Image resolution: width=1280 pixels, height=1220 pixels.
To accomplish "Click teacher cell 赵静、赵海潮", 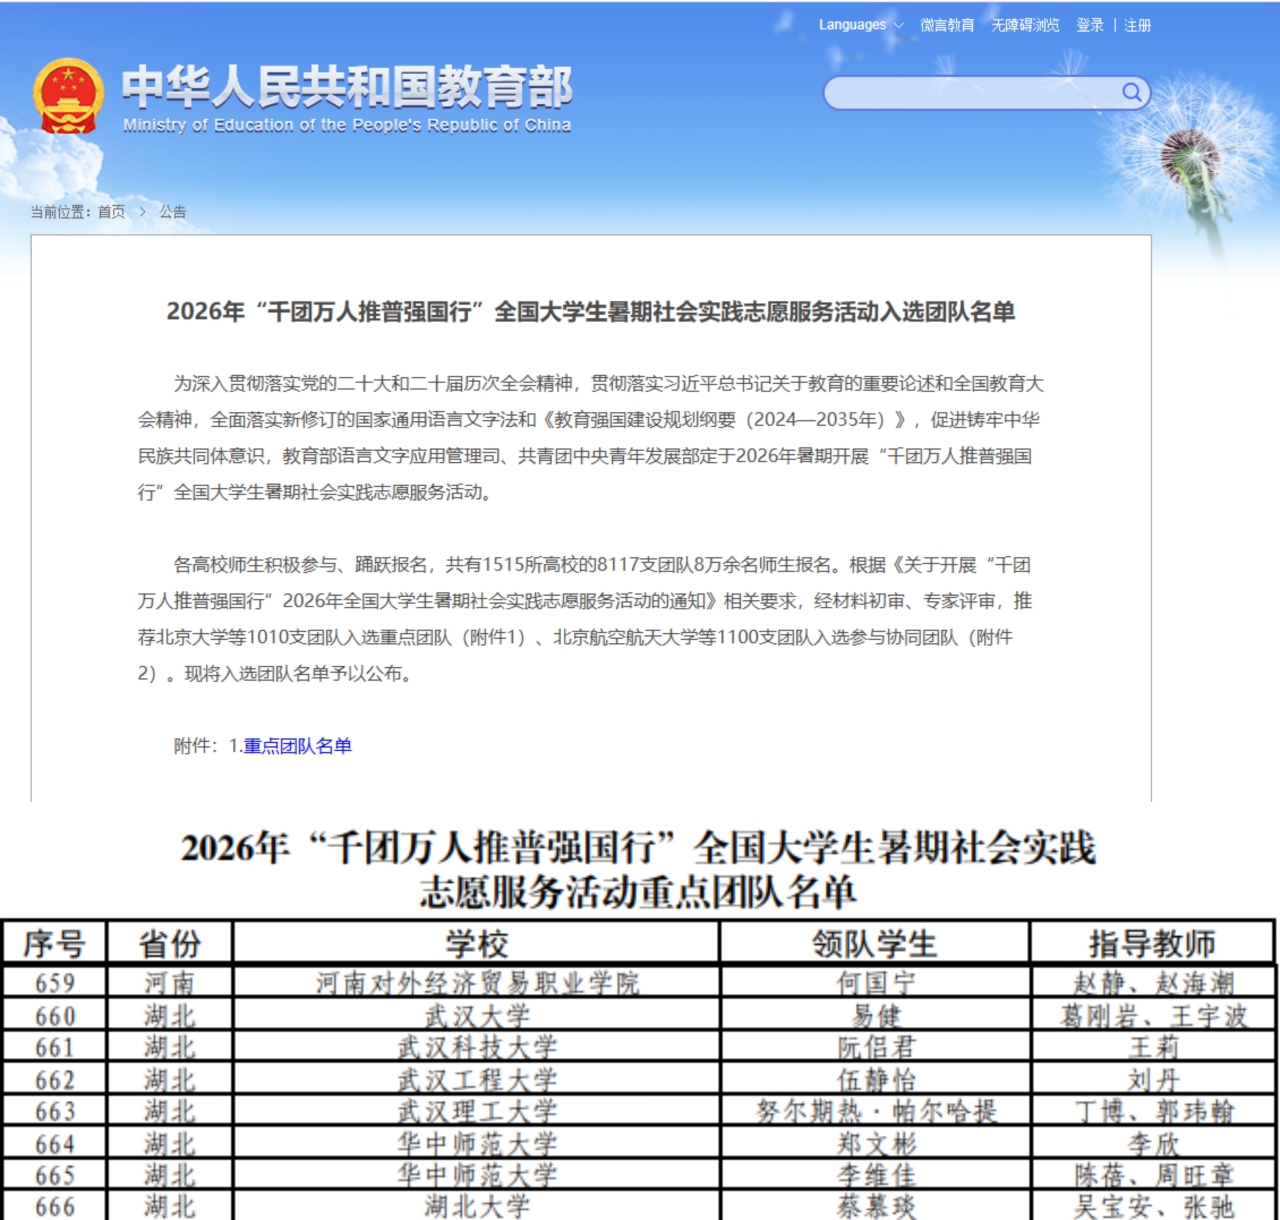I will [1154, 983].
